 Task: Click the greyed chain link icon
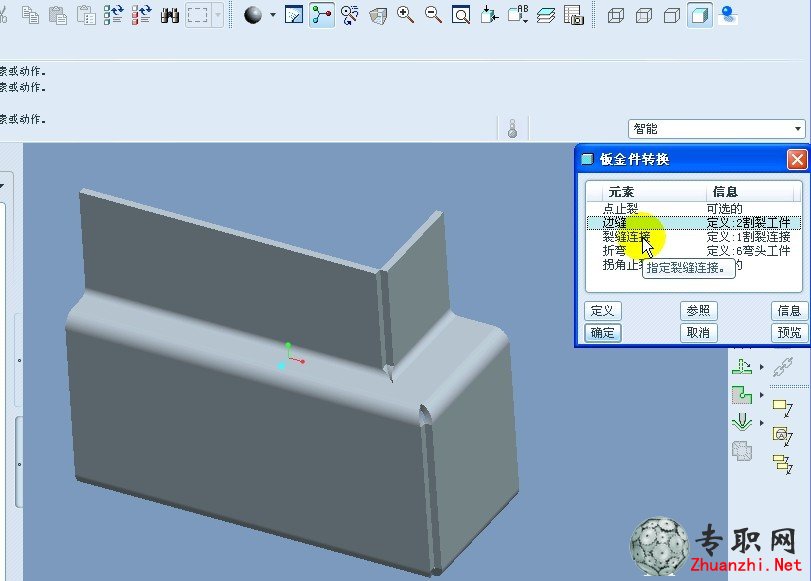783,367
